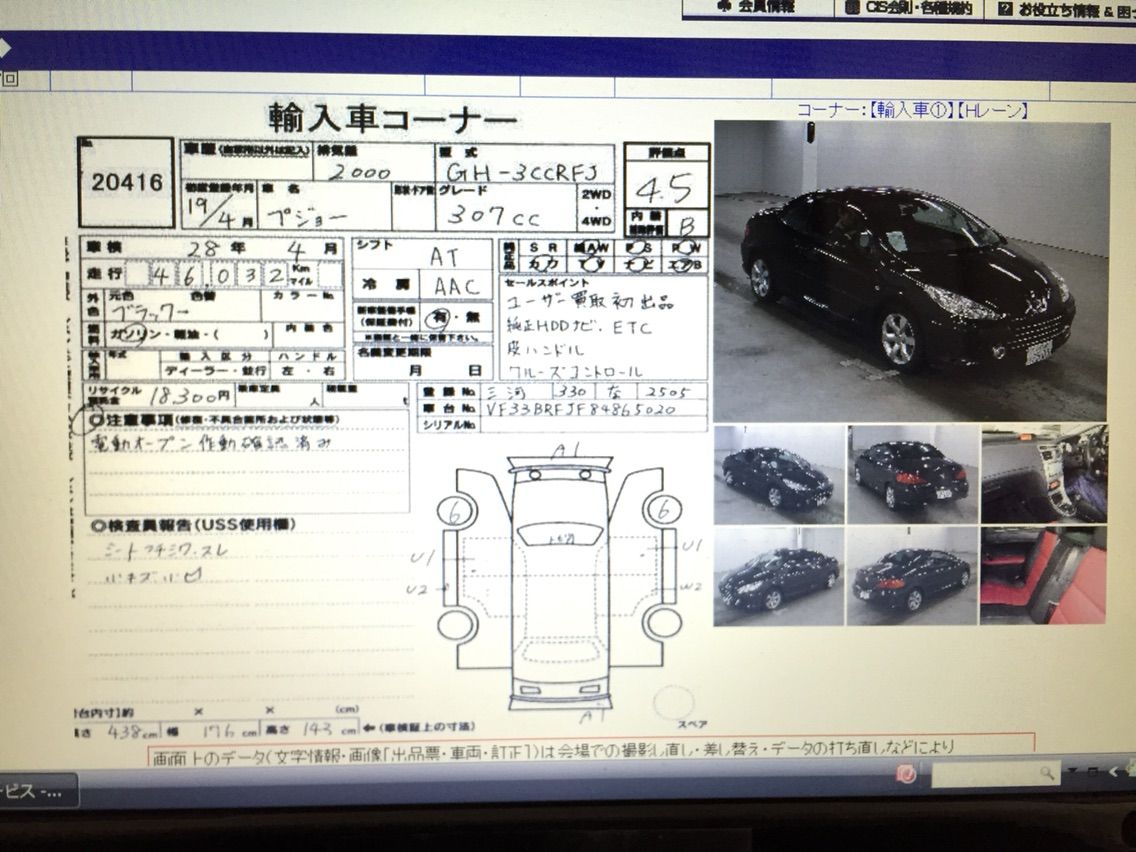Open the rear view thumbnail showing taillights, top row
The image size is (1136, 852).
tap(913, 474)
